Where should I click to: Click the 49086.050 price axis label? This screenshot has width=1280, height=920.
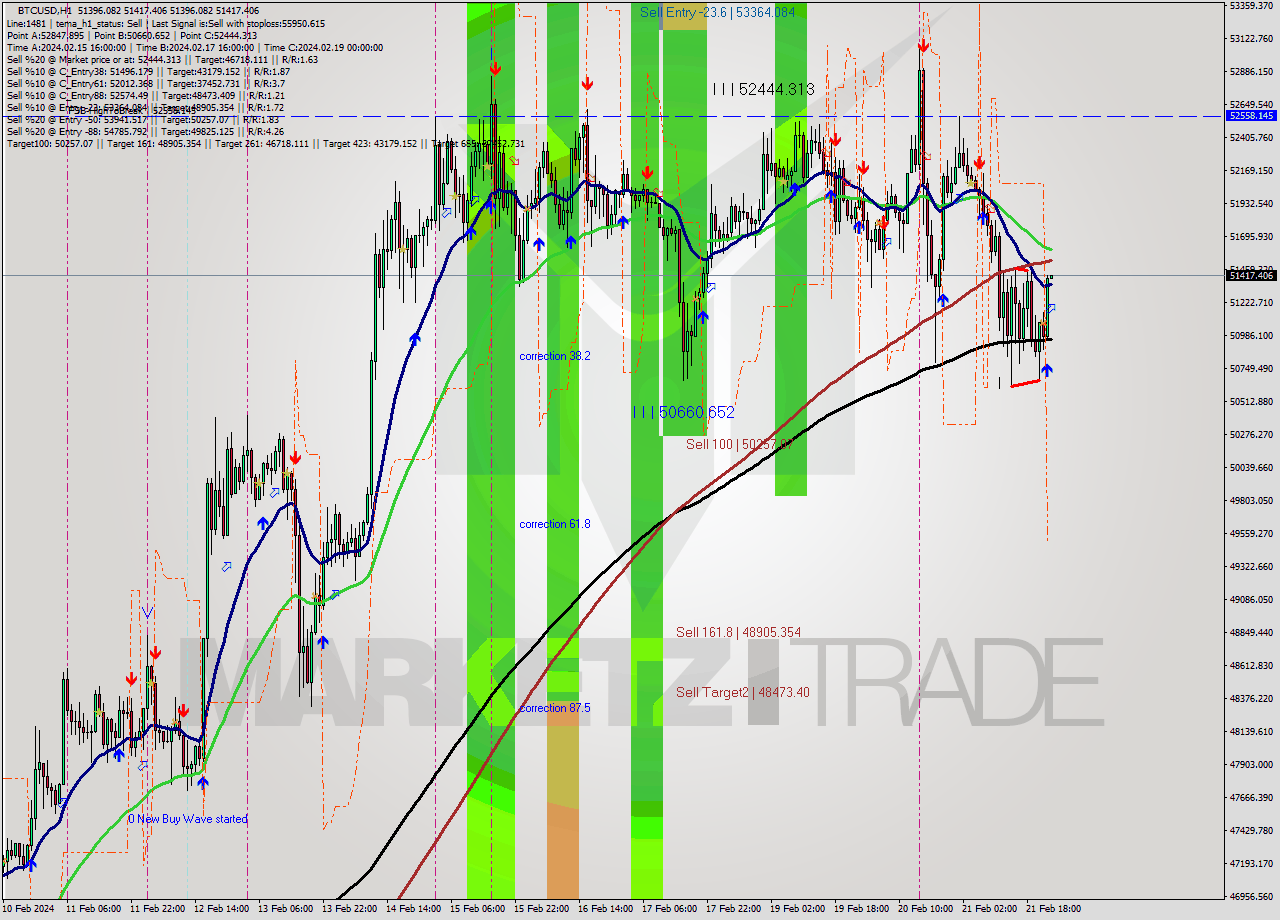1251,600
